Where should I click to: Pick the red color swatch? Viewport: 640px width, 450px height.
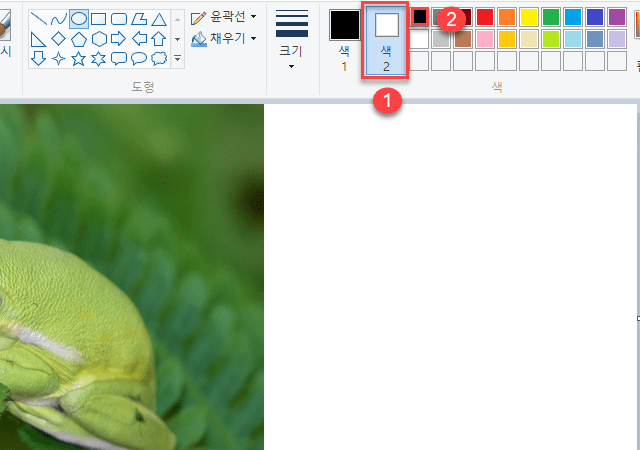click(x=485, y=17)
